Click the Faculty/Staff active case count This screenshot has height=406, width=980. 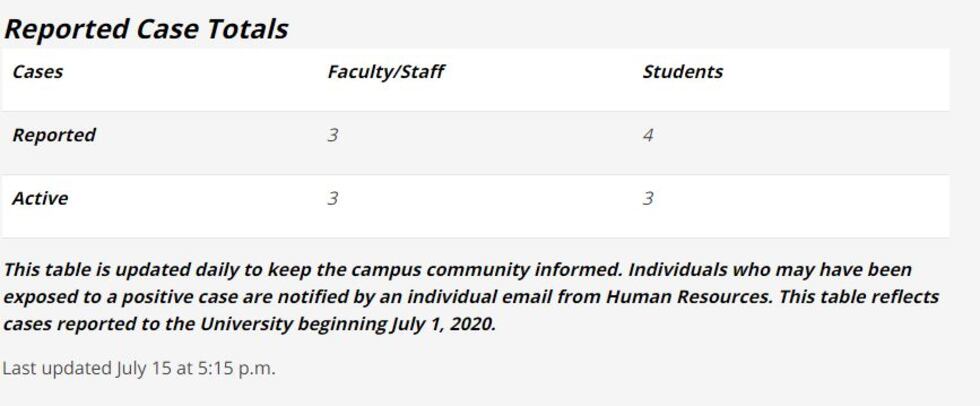pos(332,198)
